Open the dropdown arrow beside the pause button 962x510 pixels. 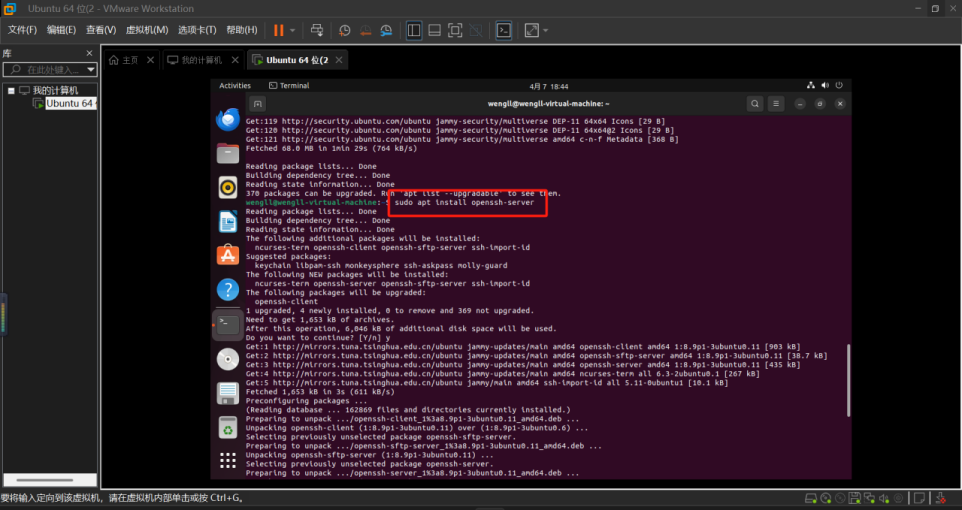pos(293,31)
